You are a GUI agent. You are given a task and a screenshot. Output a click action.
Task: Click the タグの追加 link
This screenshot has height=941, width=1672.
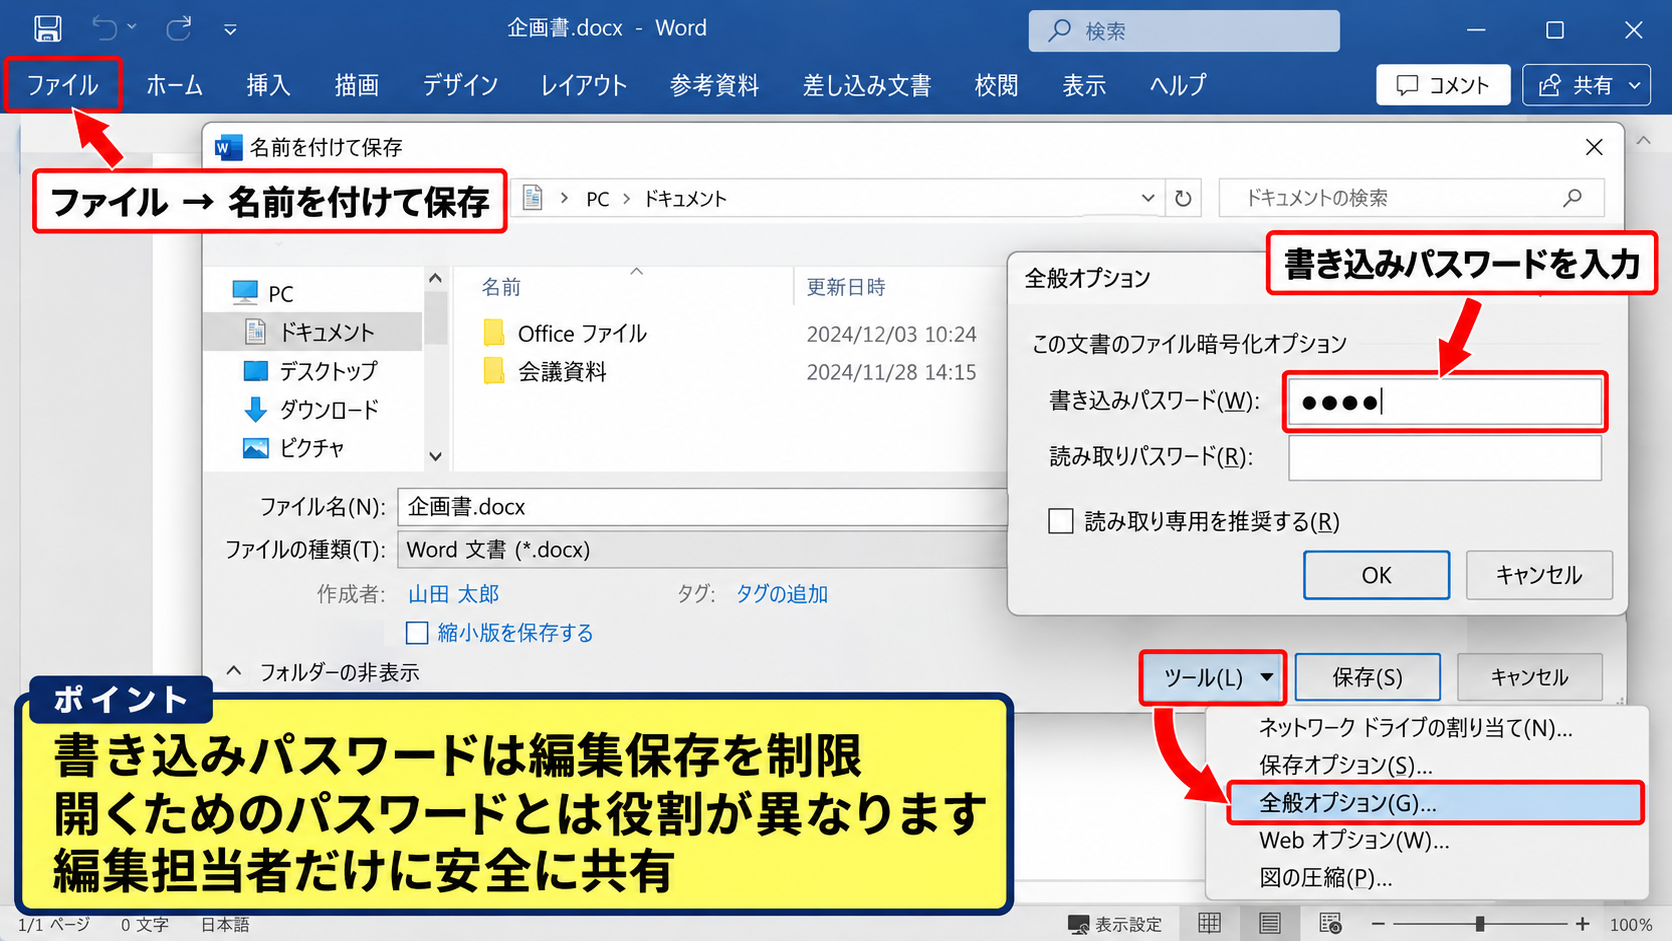coord(782,594)
